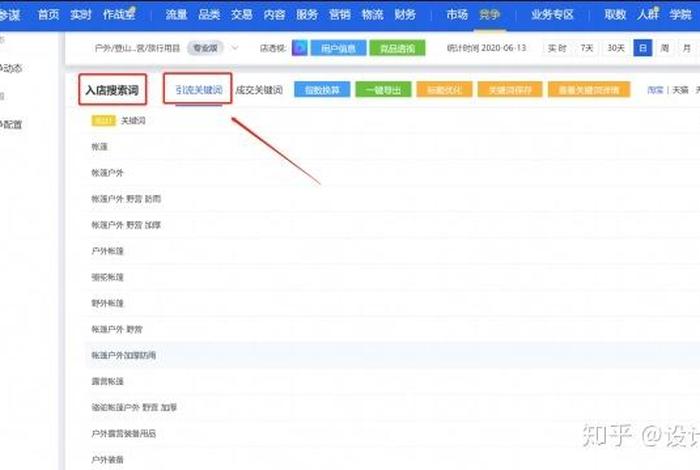Select the 30天 time range

pyautogui.click(x=616, y=48)
